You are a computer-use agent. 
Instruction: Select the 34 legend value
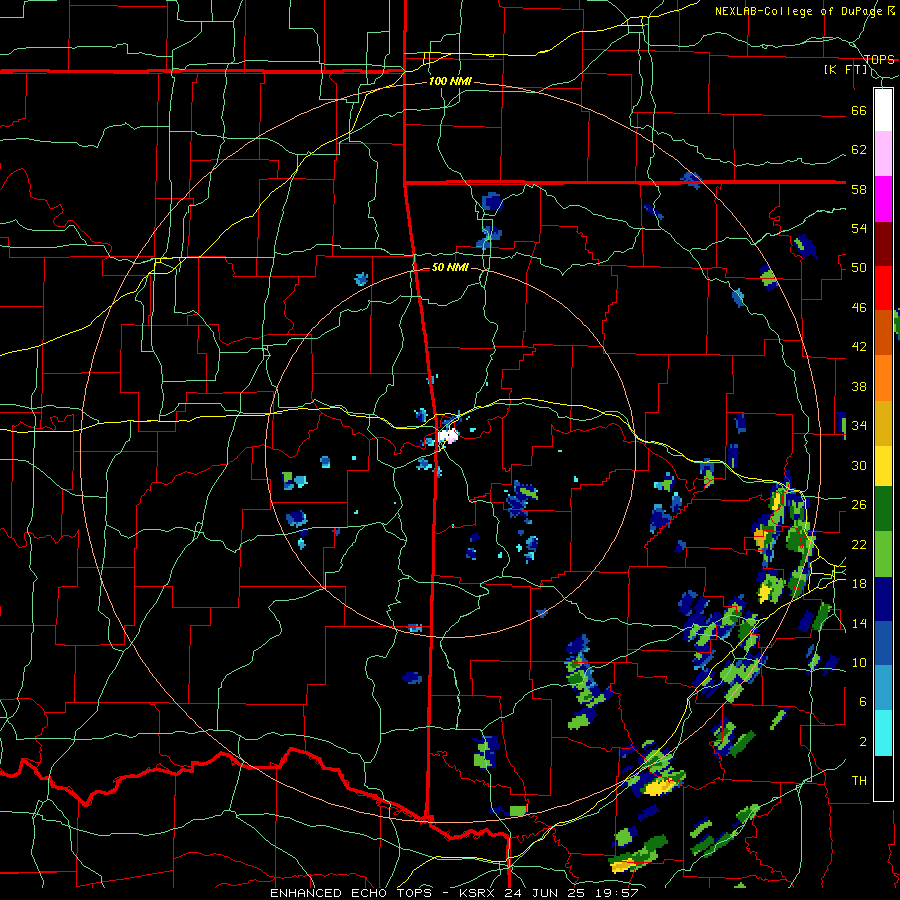pyautogui.click(x=859, y=426)
